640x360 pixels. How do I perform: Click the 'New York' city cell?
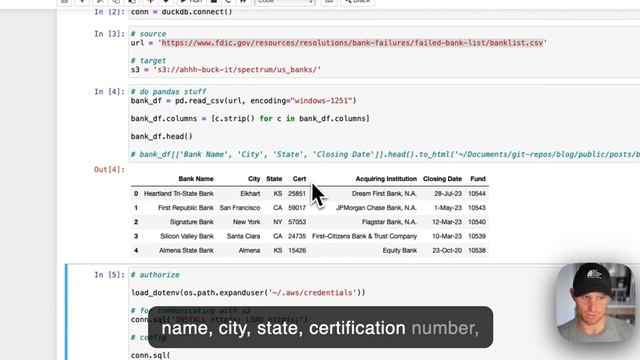(x=247, y=222)
